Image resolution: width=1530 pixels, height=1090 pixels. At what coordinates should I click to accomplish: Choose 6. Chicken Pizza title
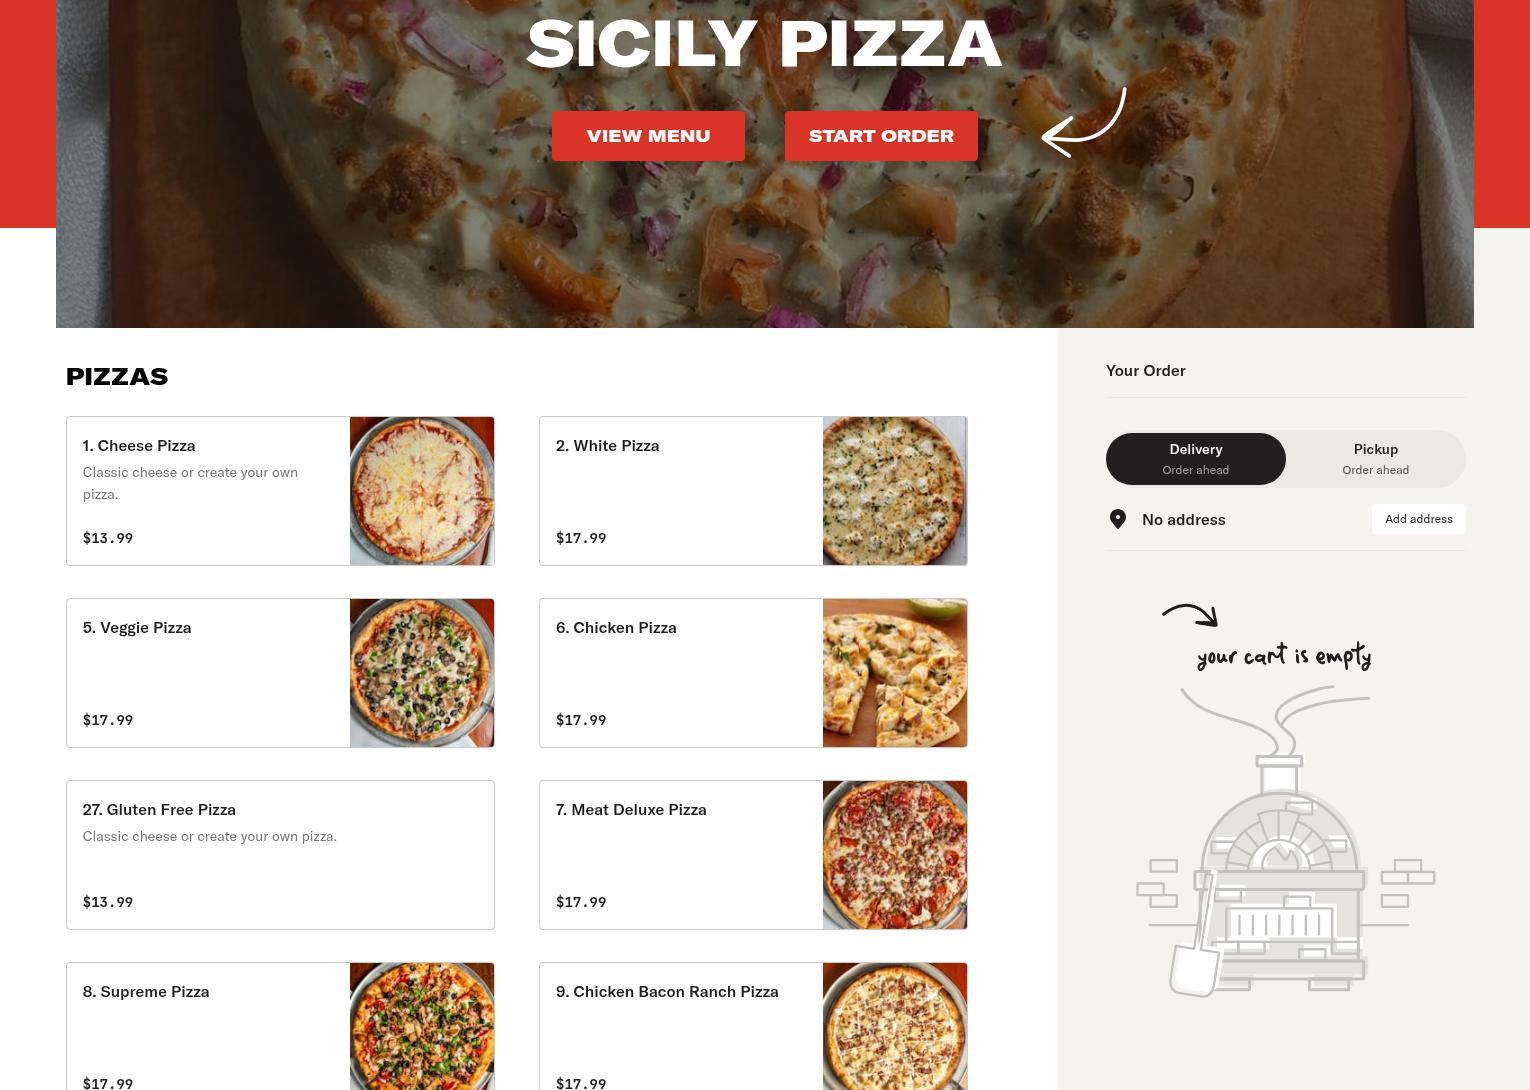pyautogui.click(x=616, y=628)
